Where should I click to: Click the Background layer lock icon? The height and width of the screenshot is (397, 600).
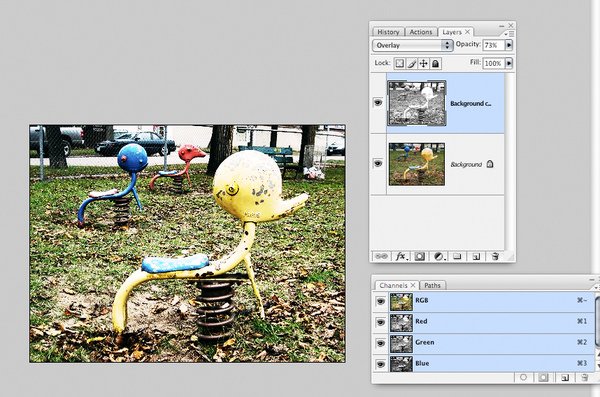(490, 164)
